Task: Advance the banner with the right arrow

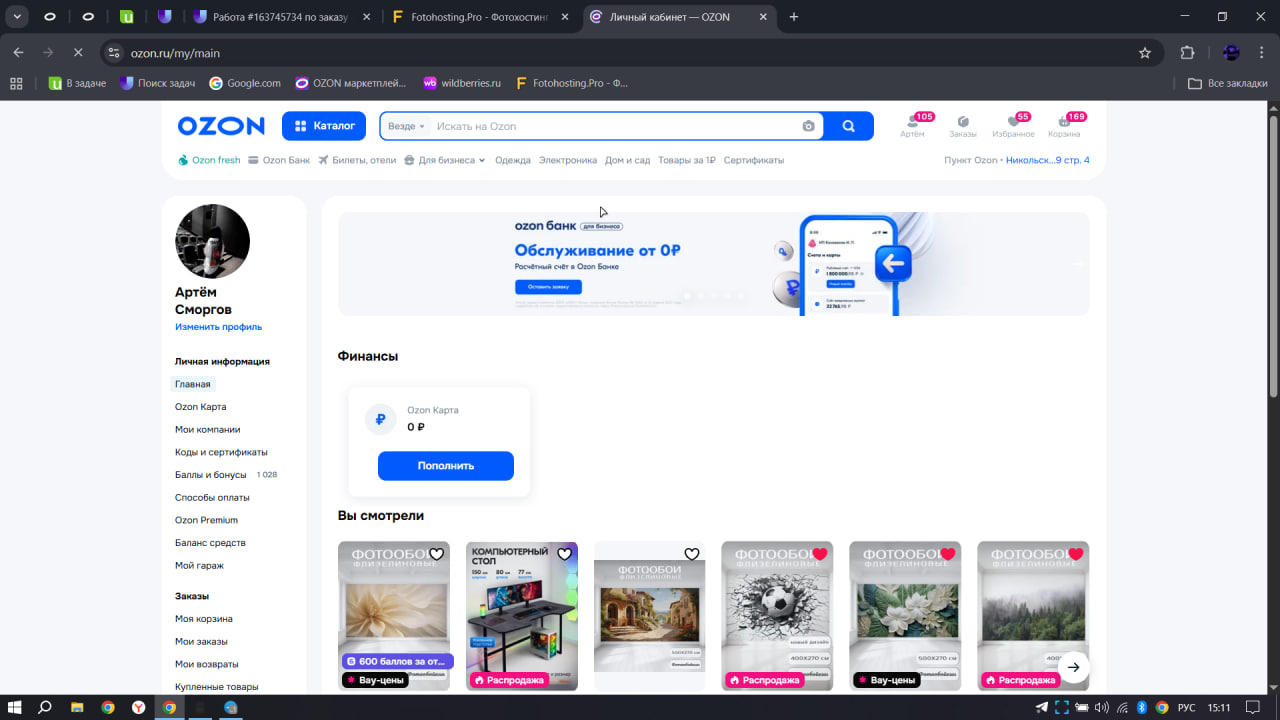Action: [1077, 264]
